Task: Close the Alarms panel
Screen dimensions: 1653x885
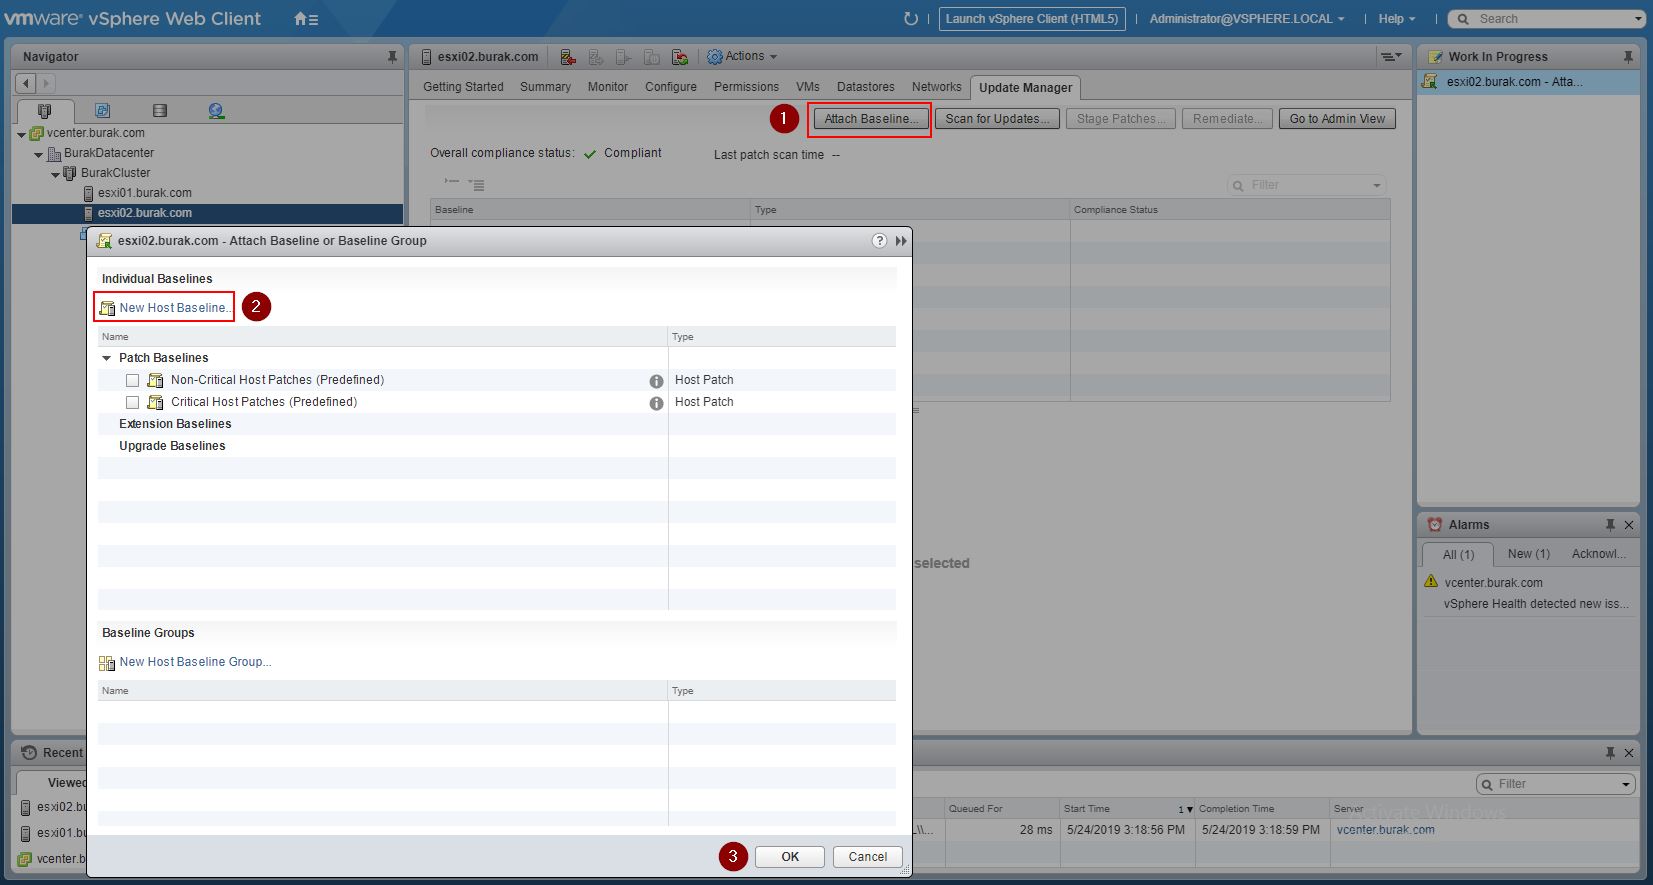Action: [1629, 525]
